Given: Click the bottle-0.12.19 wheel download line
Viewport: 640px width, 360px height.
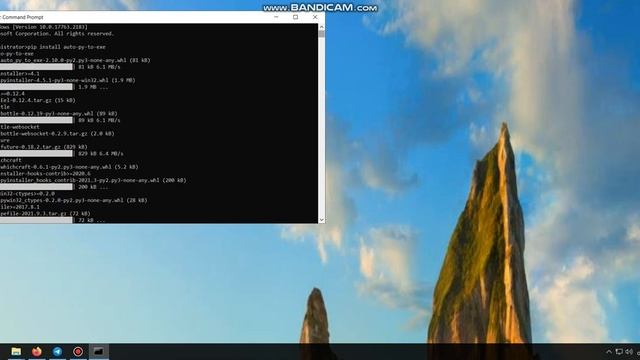Looking at the screenshot, I should click(59, 113).
